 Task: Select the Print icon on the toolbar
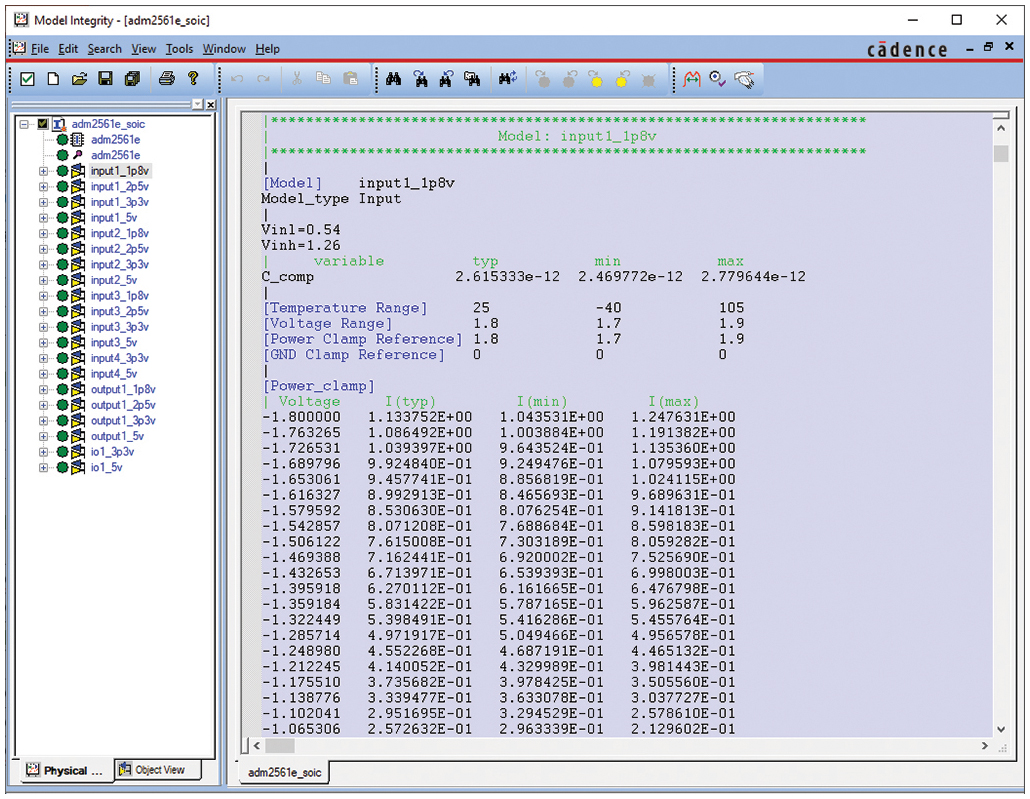(166, 78)
